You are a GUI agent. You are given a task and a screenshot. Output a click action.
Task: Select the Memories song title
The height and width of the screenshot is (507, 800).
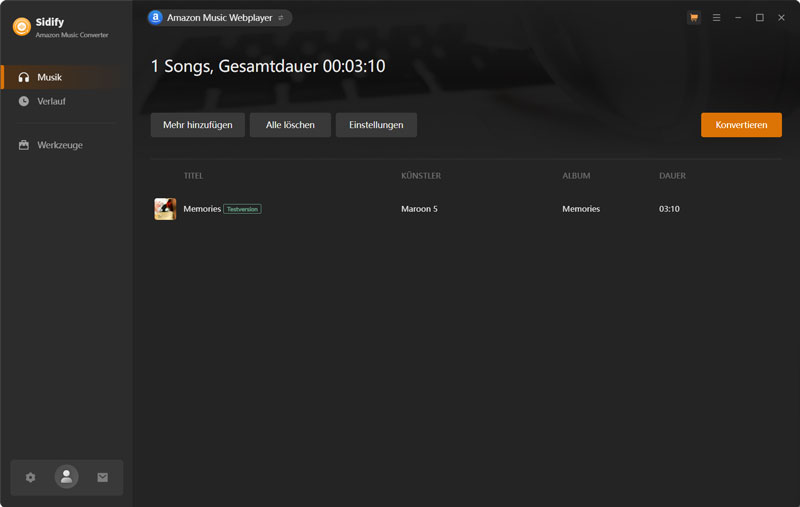[202, 209]
